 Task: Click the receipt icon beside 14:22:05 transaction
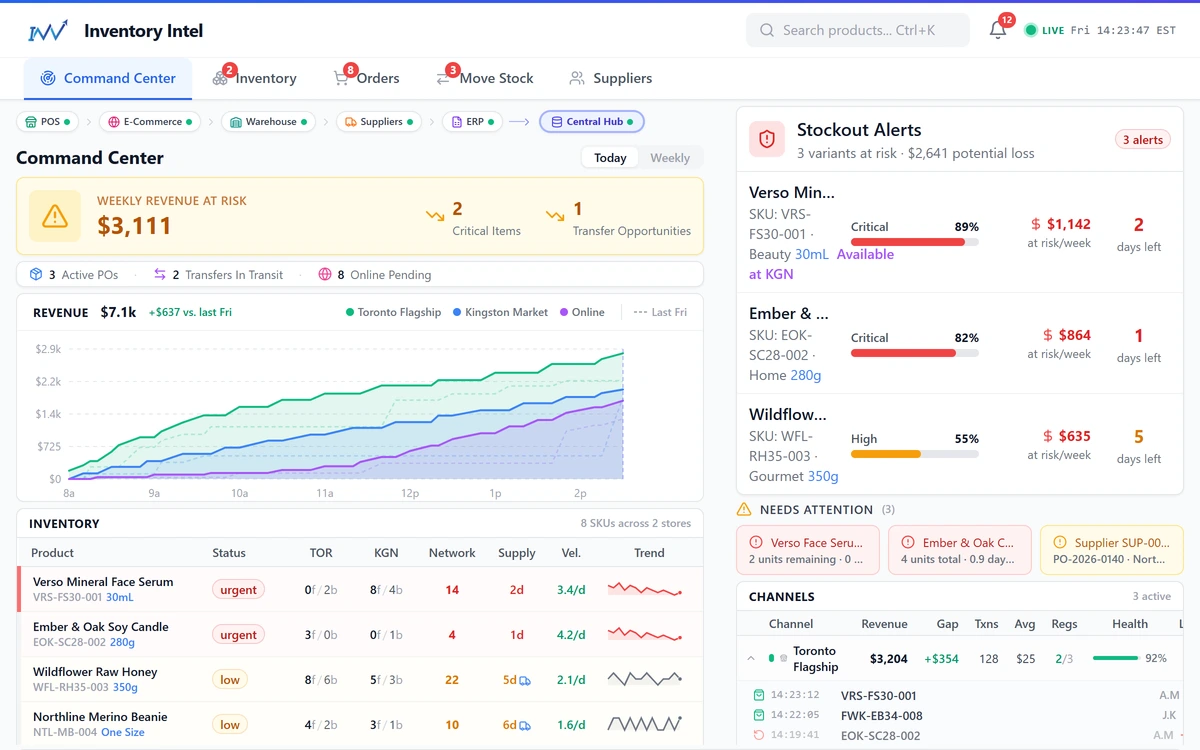(x=759, y=715)
